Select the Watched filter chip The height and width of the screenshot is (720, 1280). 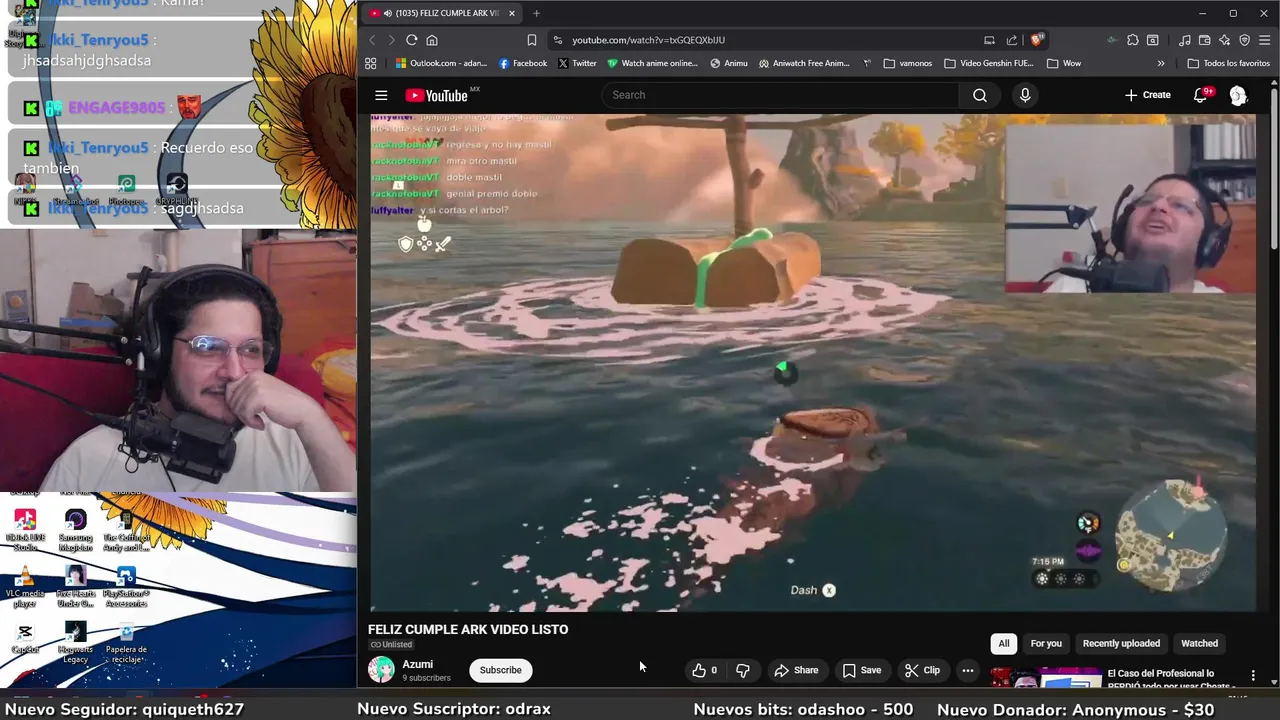point(1199,643)
